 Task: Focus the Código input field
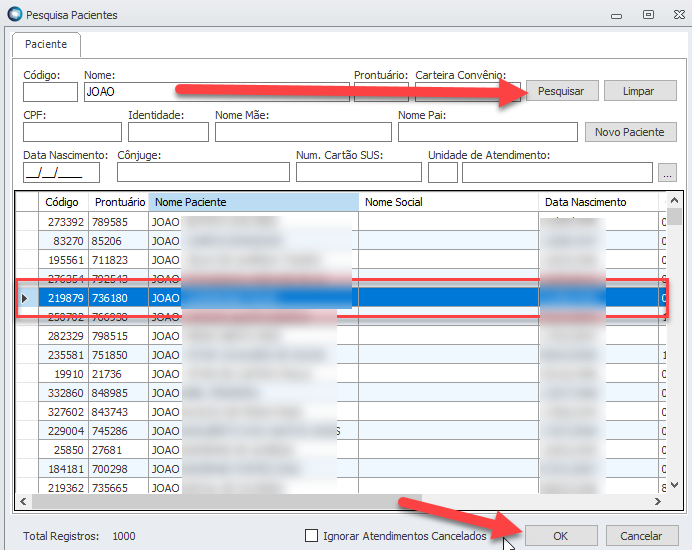50,92
